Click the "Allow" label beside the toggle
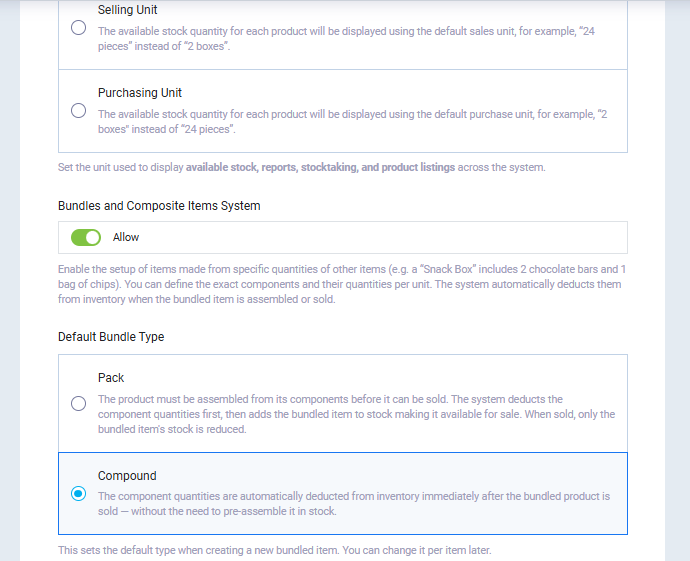Viewport: 690px width, 561px height. pos(126,238)
